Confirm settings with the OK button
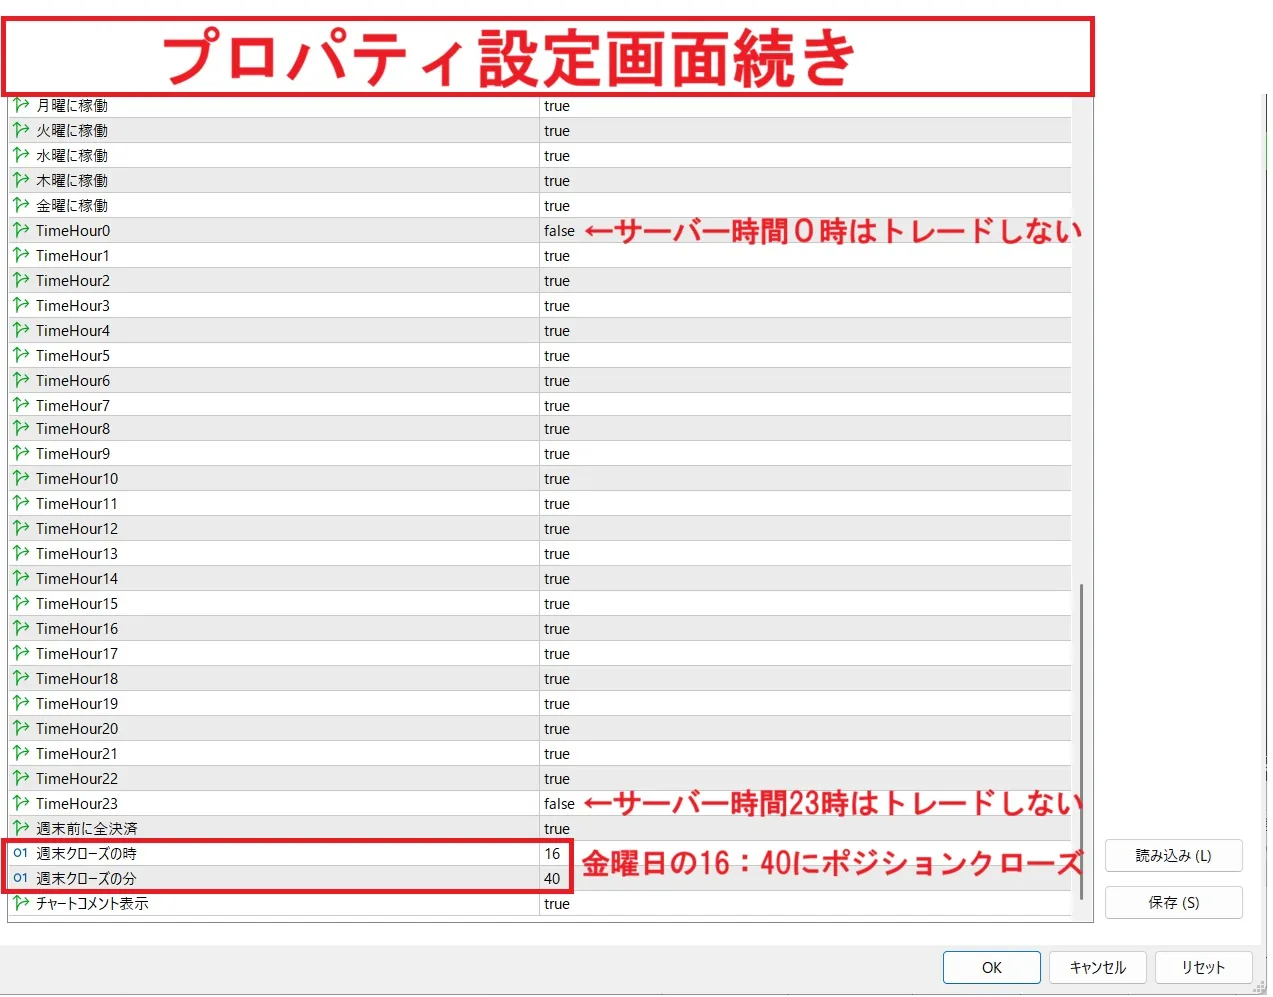This screenshot has height=997, width=1273. (x=991, y=967)
